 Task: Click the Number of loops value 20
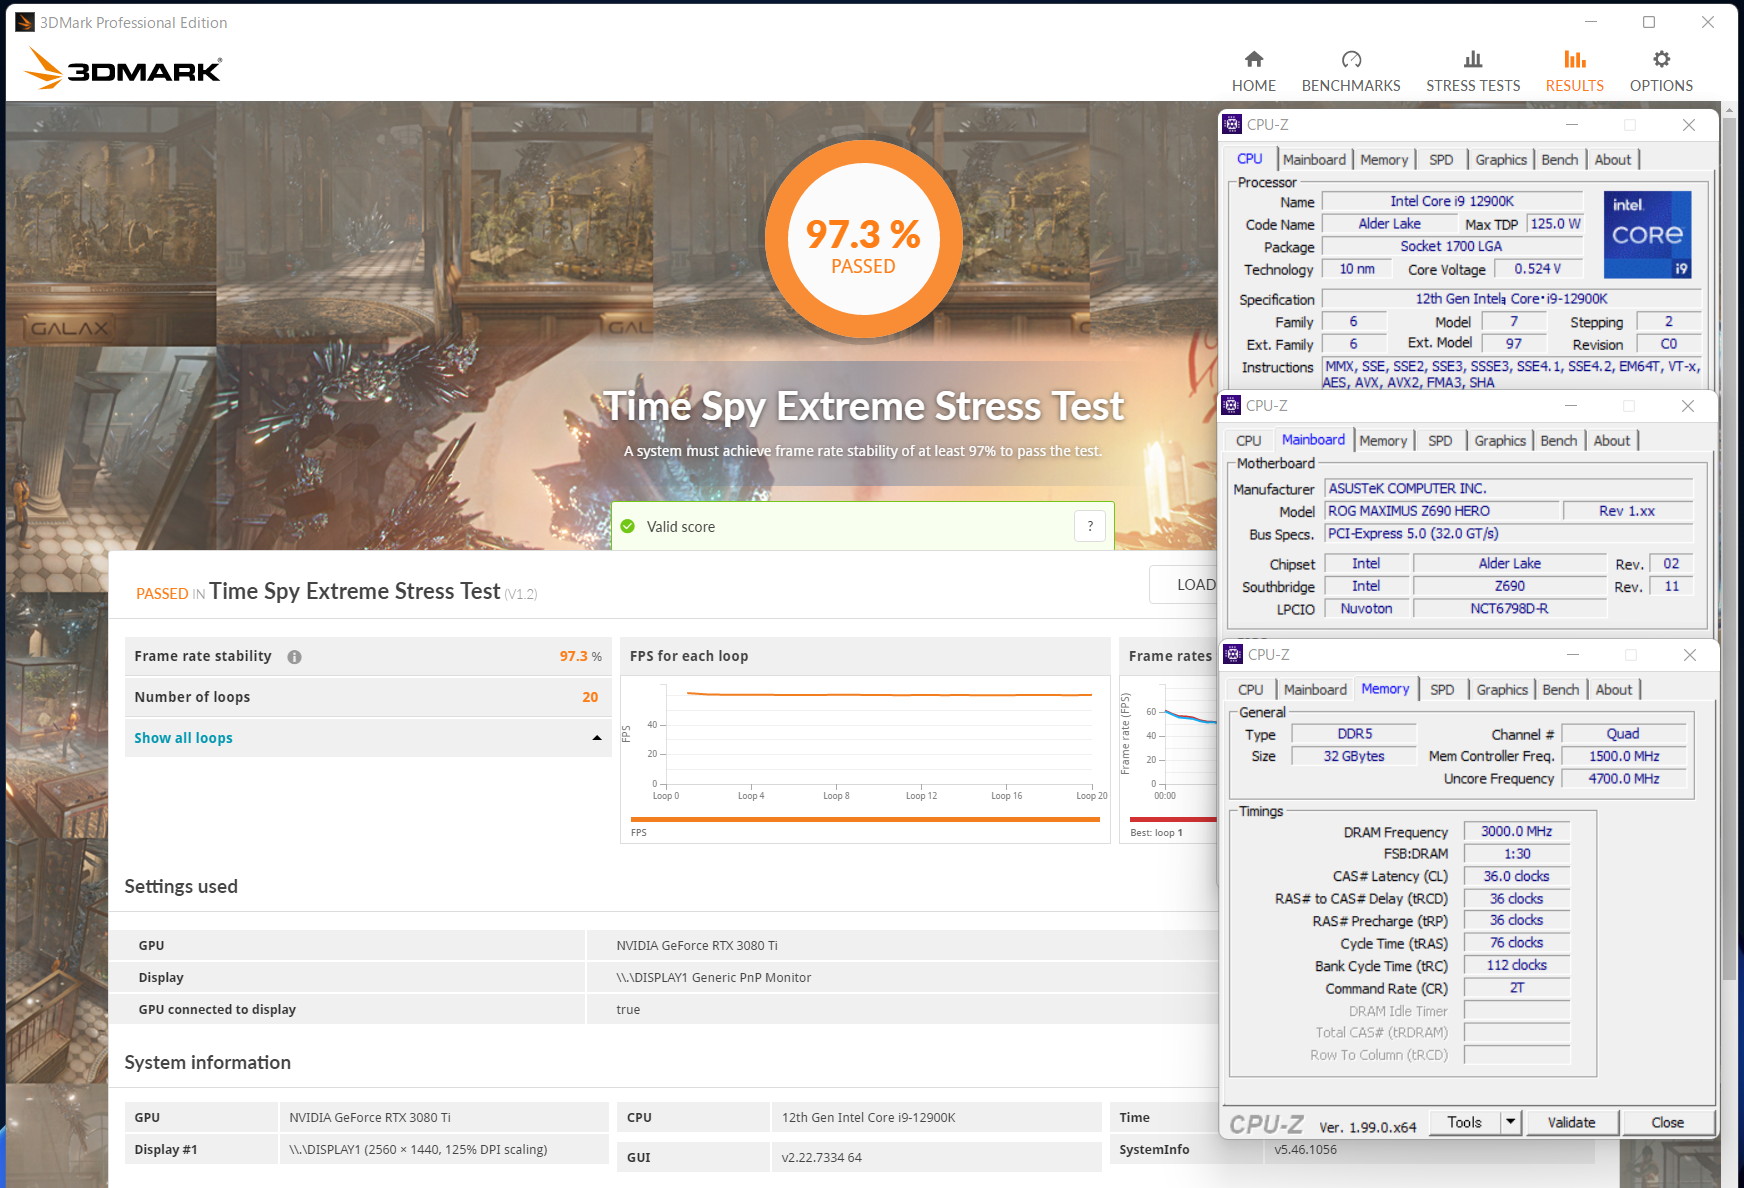(590, 697)
